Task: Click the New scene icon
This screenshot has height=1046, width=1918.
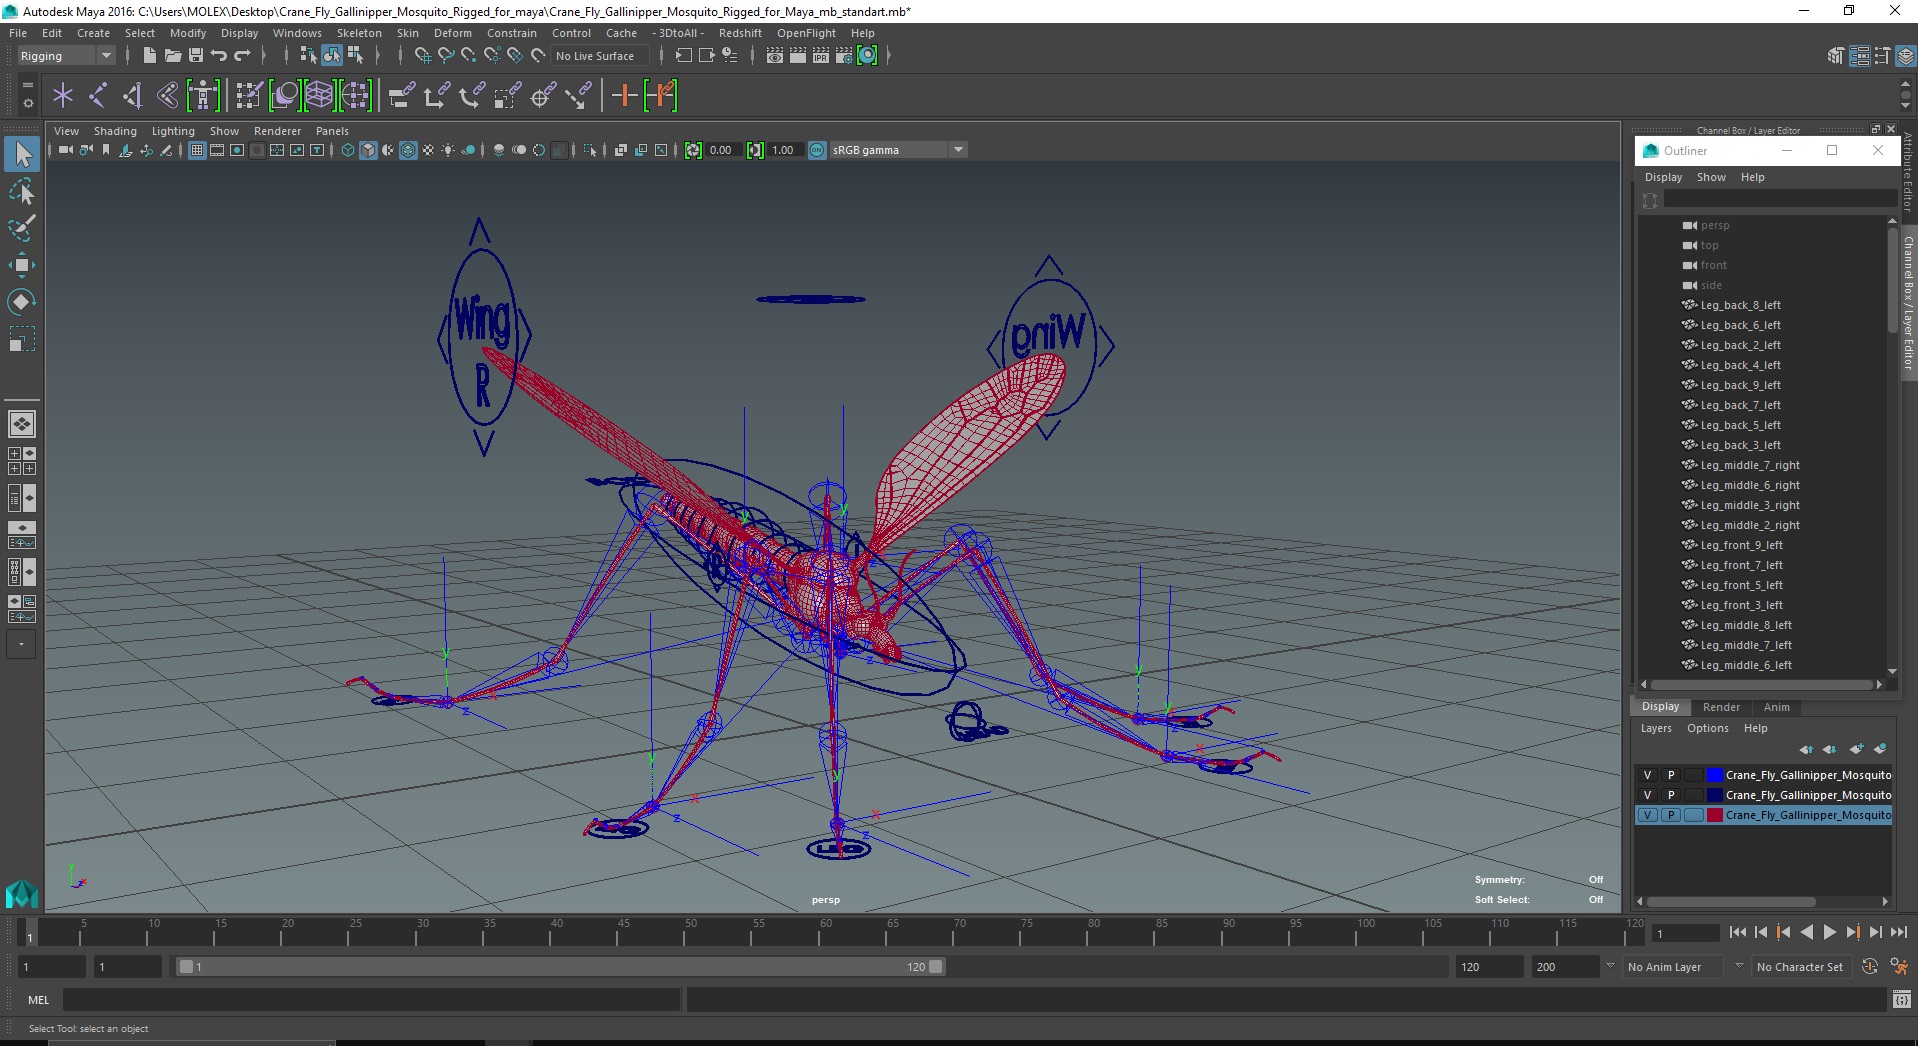Action: [149, 56]
